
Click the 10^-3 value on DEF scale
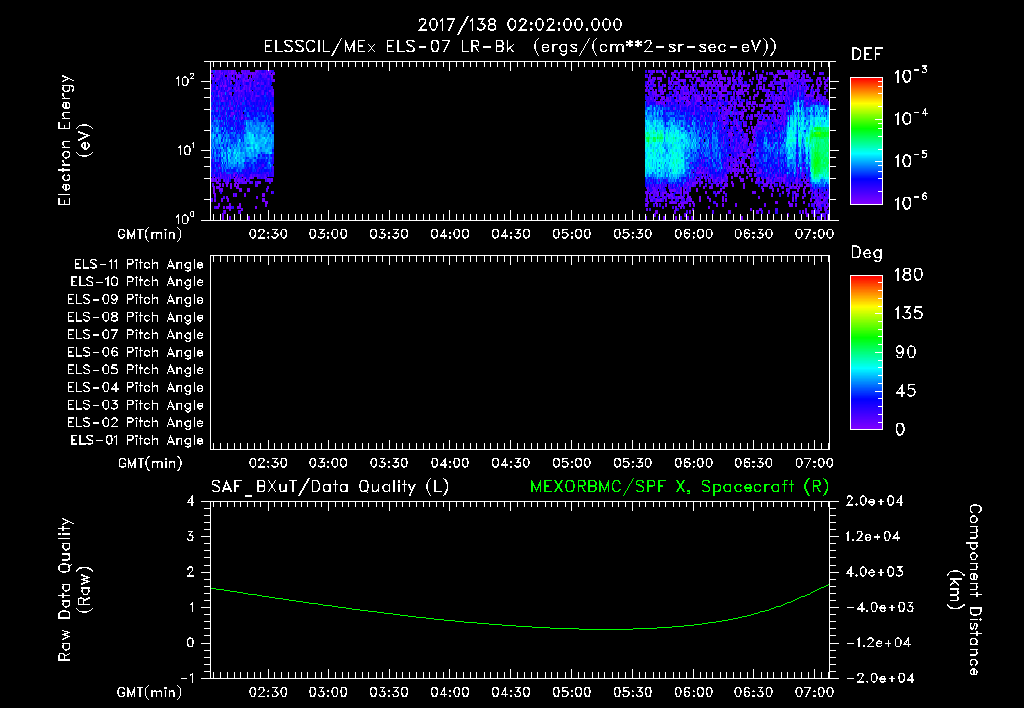910,75
